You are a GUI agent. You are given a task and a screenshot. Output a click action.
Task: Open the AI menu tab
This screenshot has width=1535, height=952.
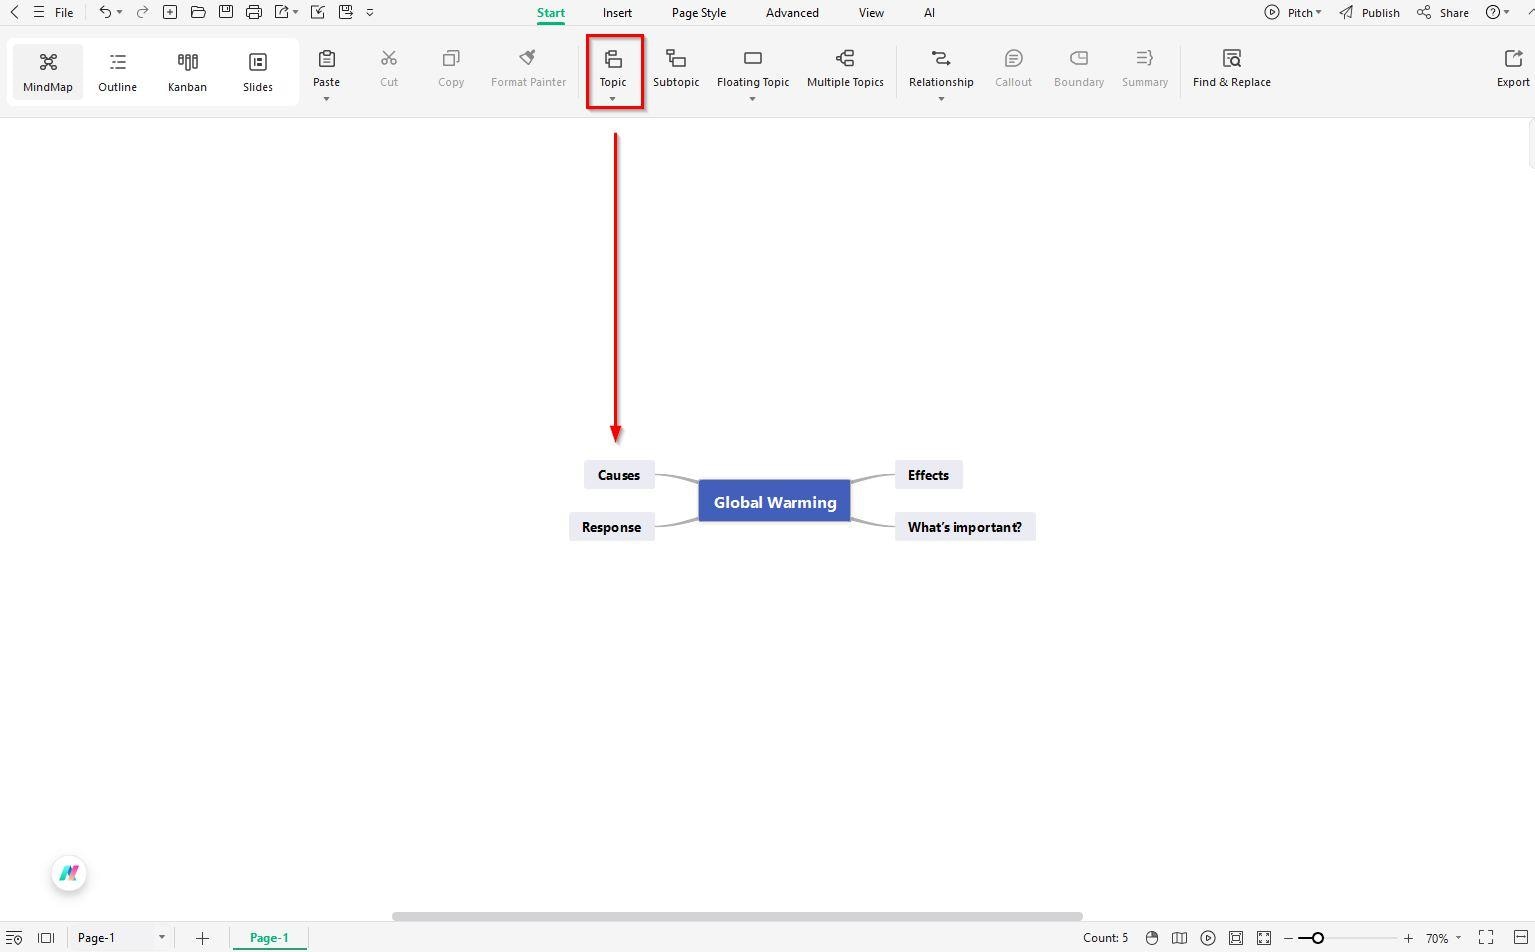tap(929, 12)
